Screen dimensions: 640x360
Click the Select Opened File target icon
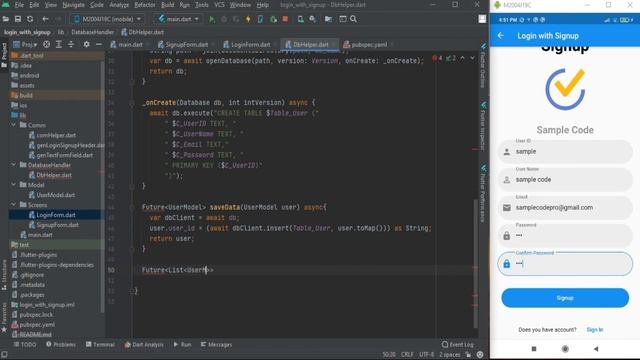point(47,44)
